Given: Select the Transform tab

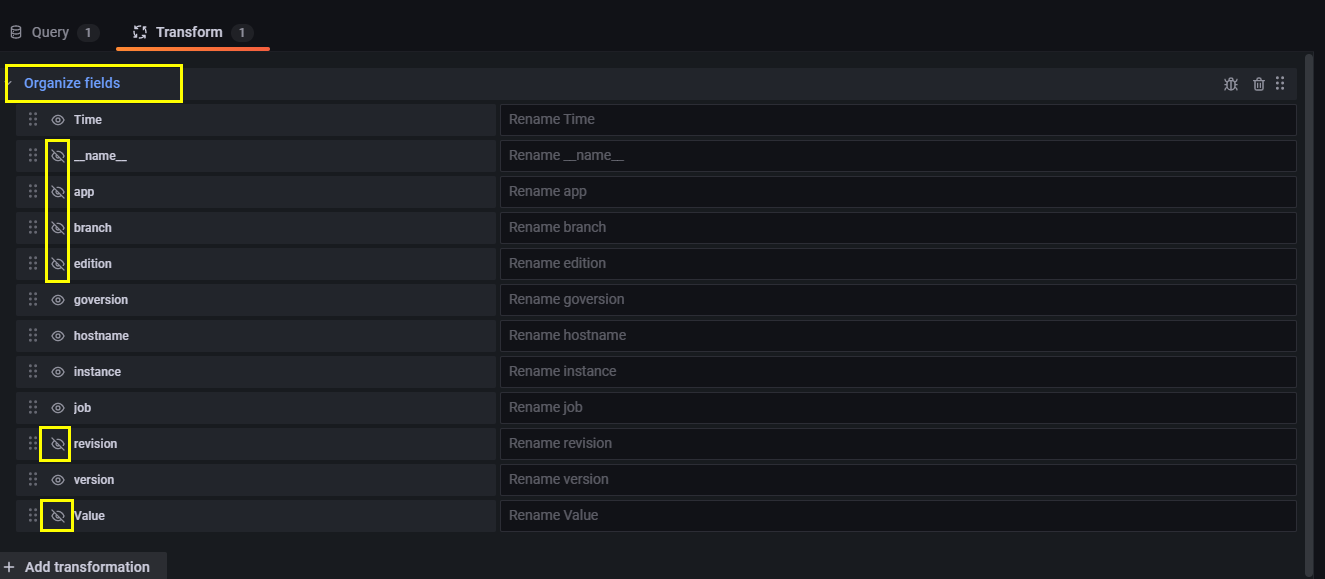Looking at the screenshot, I should point(192,31).
